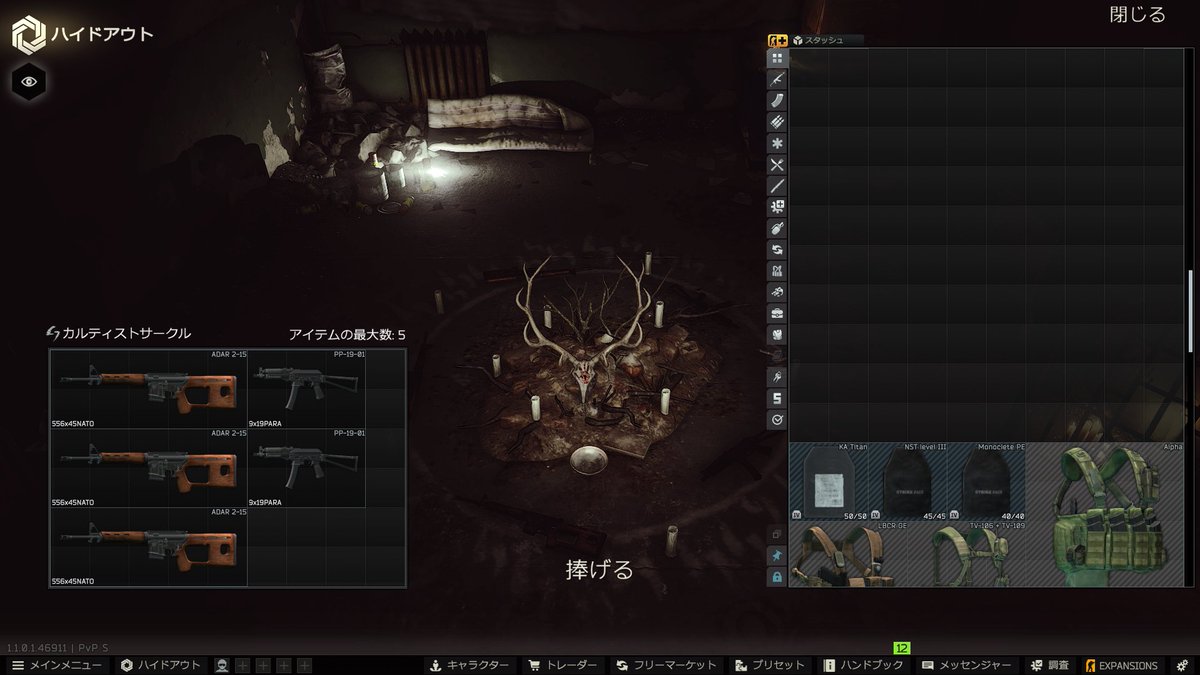Screen dimensions: 1200x675
Task: Click the Hideout logo icon at top
Action: (27, 34)
